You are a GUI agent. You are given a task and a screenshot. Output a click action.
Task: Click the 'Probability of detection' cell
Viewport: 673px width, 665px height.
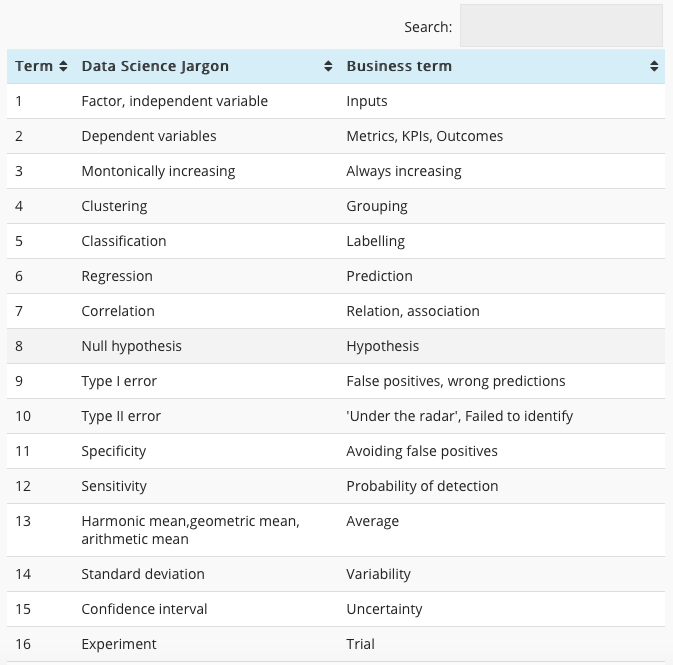tap(422, 486)
